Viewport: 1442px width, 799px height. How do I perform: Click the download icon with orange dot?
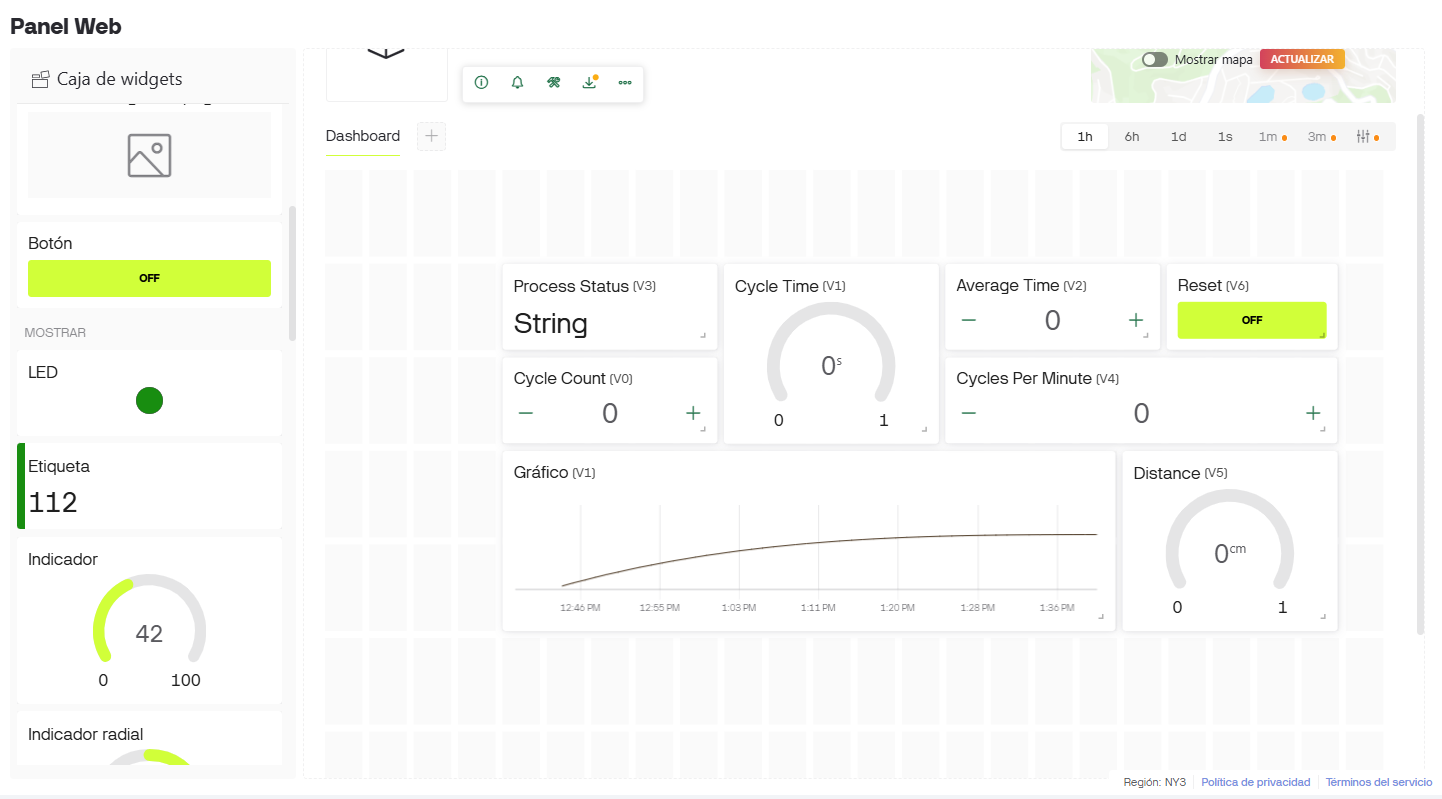[x=589, y=83]
